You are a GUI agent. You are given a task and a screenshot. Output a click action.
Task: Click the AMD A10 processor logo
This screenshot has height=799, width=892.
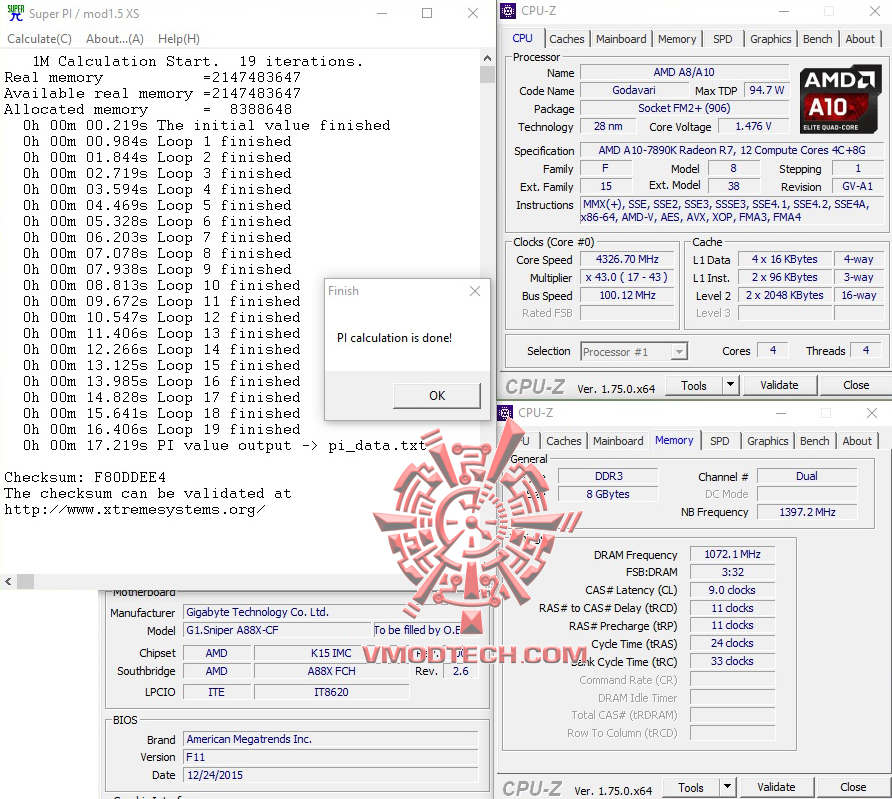tap(840, 101)
